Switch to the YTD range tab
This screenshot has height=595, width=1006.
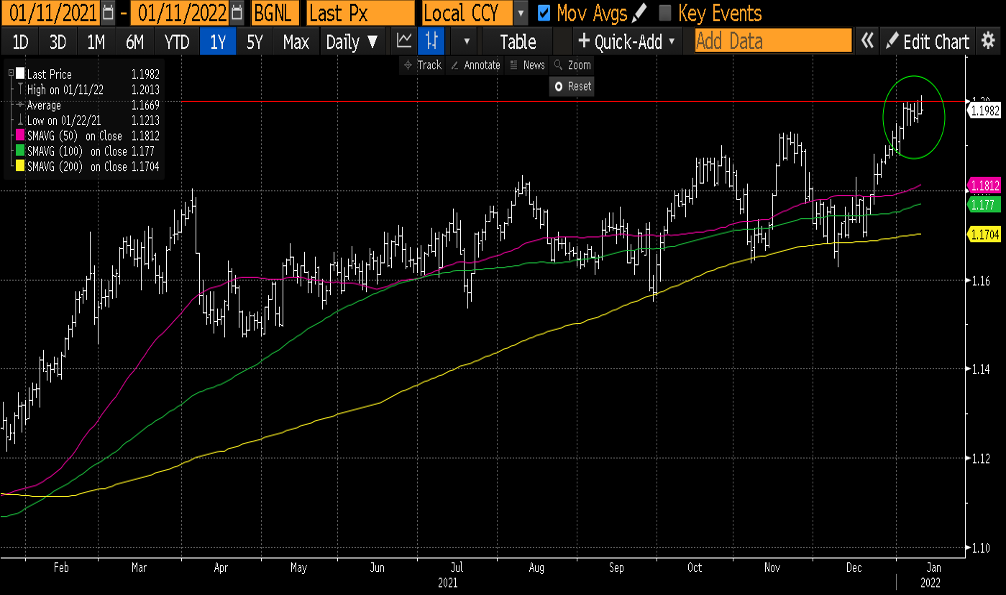pyautogui.click(x=177, y=41)
